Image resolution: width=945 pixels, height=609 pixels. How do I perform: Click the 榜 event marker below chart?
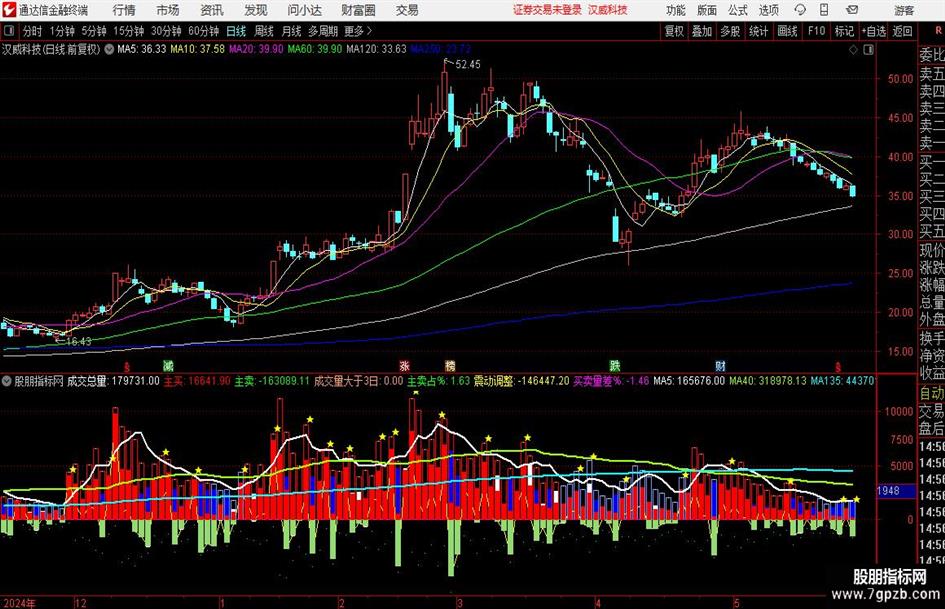pos(450,365)
